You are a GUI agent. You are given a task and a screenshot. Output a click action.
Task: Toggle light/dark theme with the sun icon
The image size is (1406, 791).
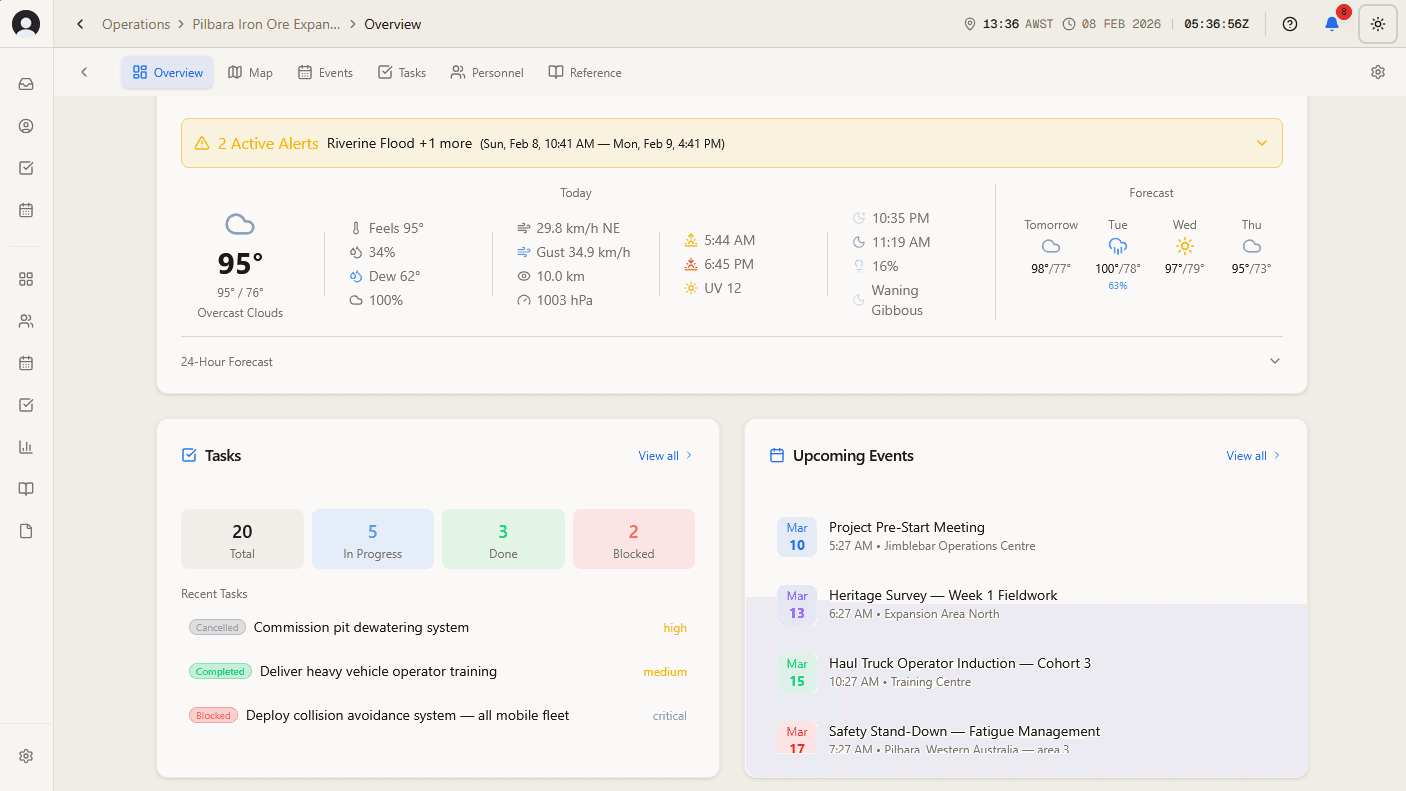pos(1377,23)
